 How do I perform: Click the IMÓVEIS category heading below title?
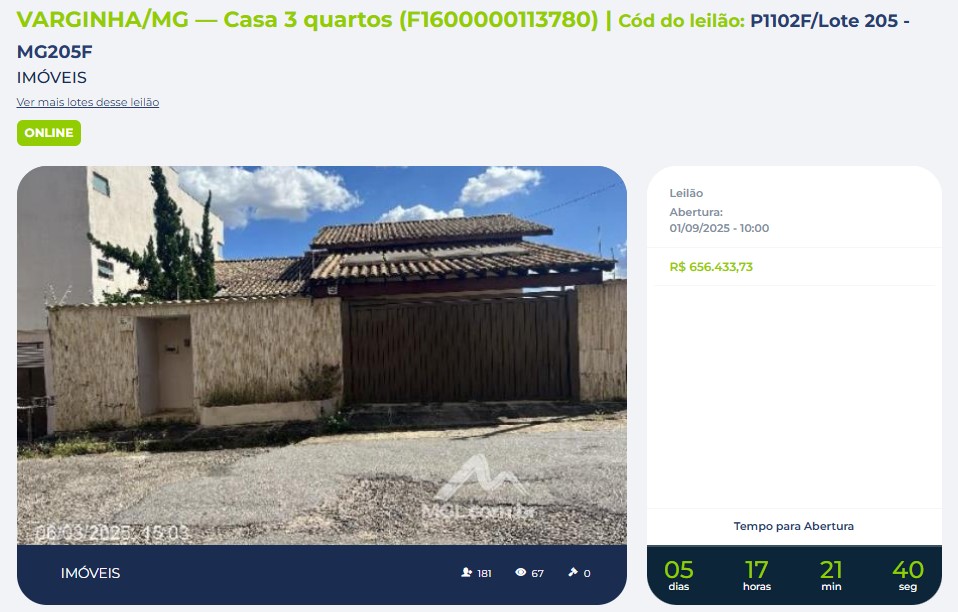point(52,78)
